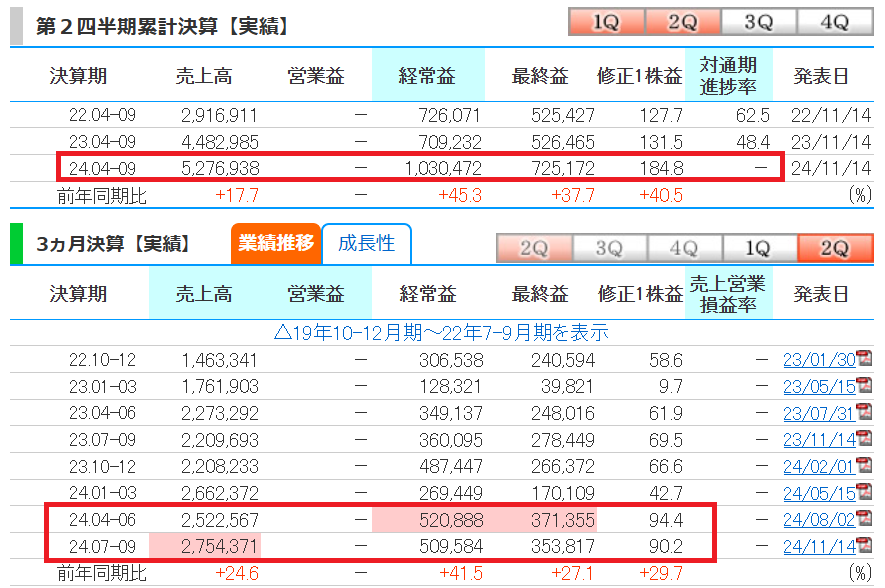The image size is (885, 588).
Task: Click year-over-year value +24.6
Action: pyautogui.click(x=237, y=573)
